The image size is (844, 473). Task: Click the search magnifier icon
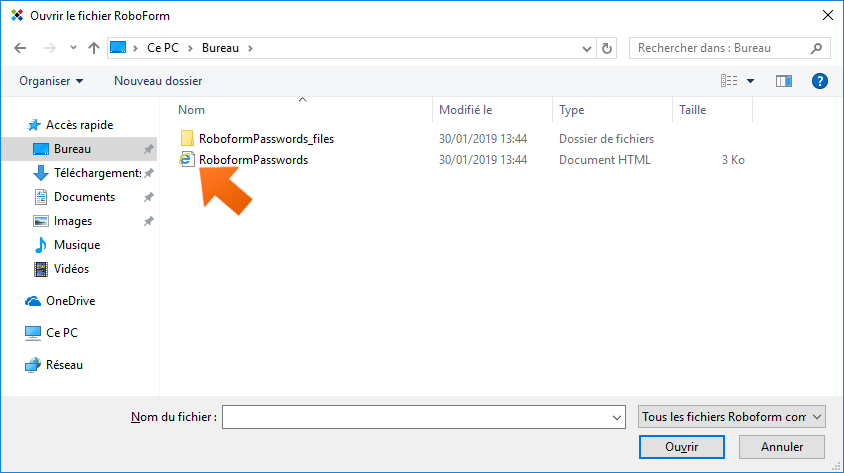[x=817, y=48]
